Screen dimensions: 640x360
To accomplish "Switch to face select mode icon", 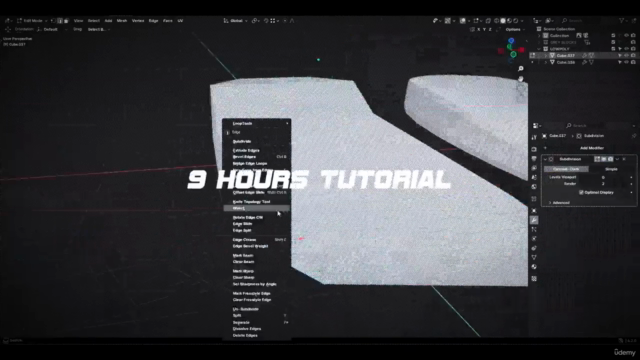I will coord(66,20).
